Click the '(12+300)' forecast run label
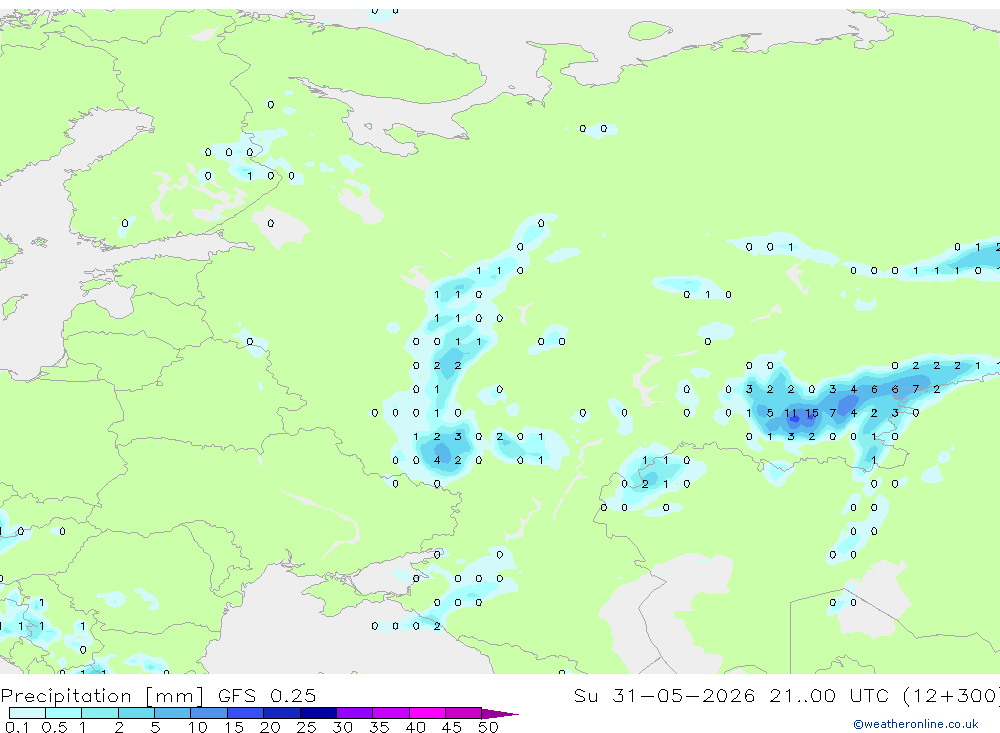The height and width of the screenshot is (733, 1000). click(x=951, y=695)
